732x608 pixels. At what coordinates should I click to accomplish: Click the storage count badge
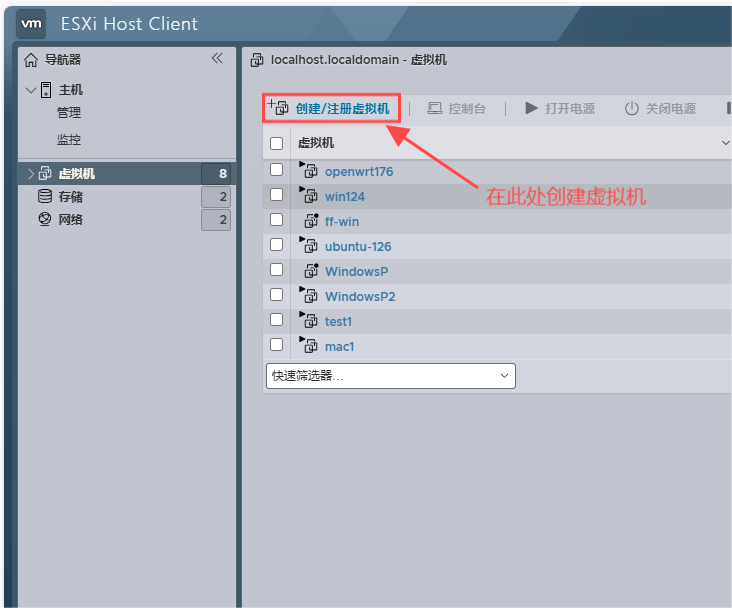[216, 197]
